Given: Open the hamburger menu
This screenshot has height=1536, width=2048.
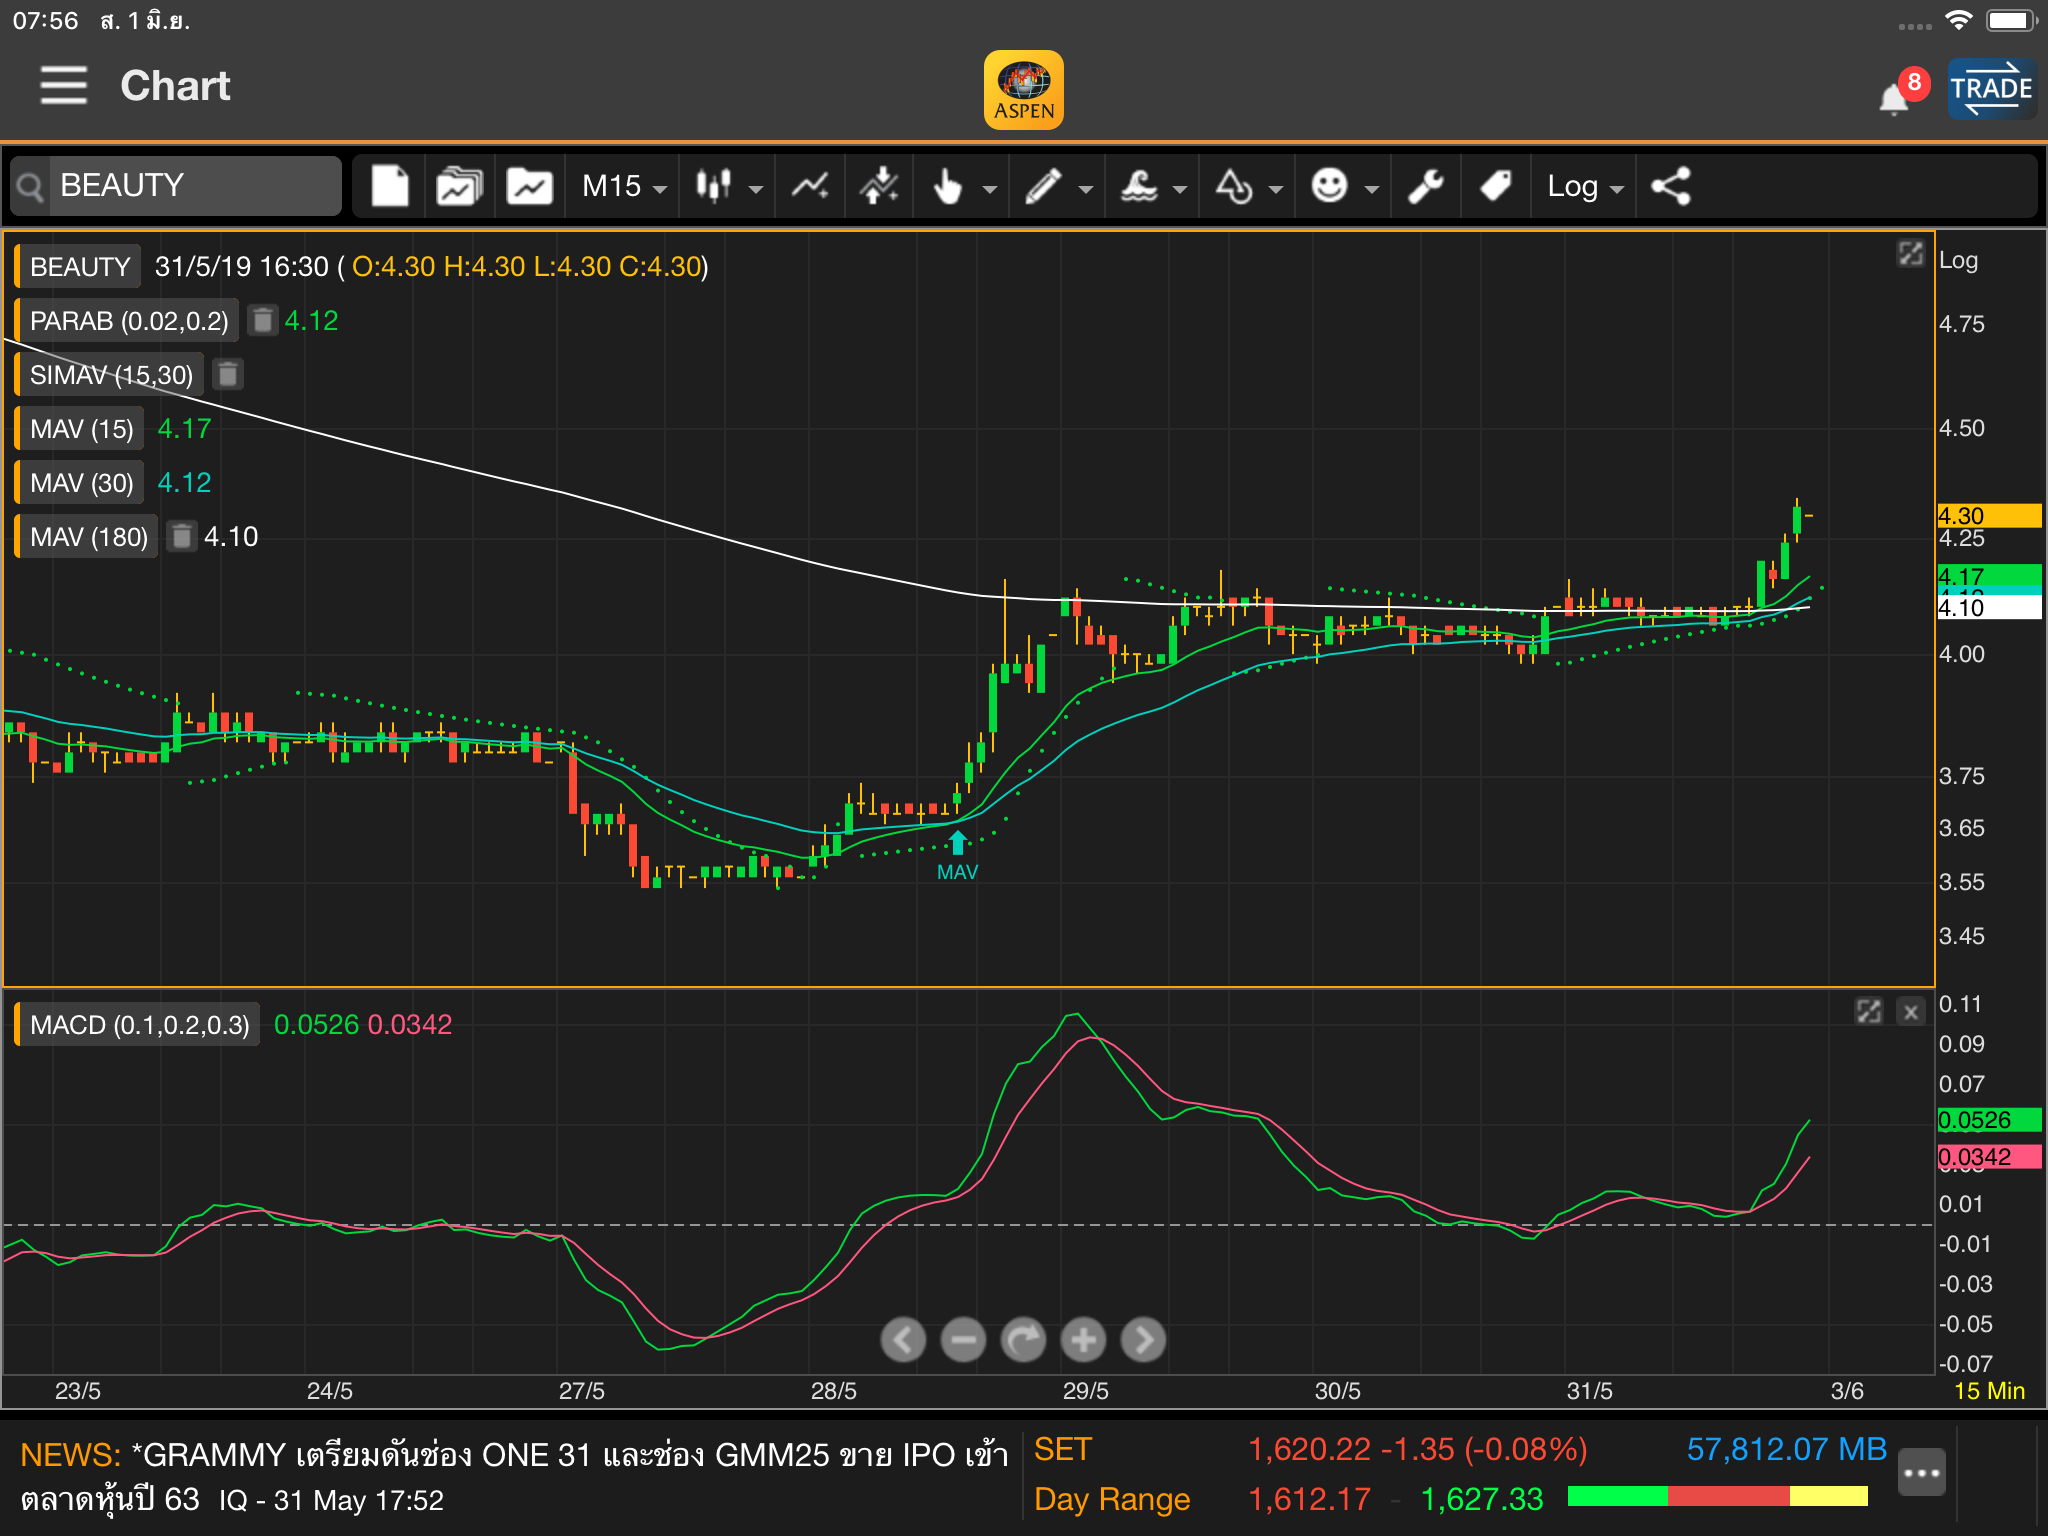Looking at the screenshot, I should click(63, 86).
